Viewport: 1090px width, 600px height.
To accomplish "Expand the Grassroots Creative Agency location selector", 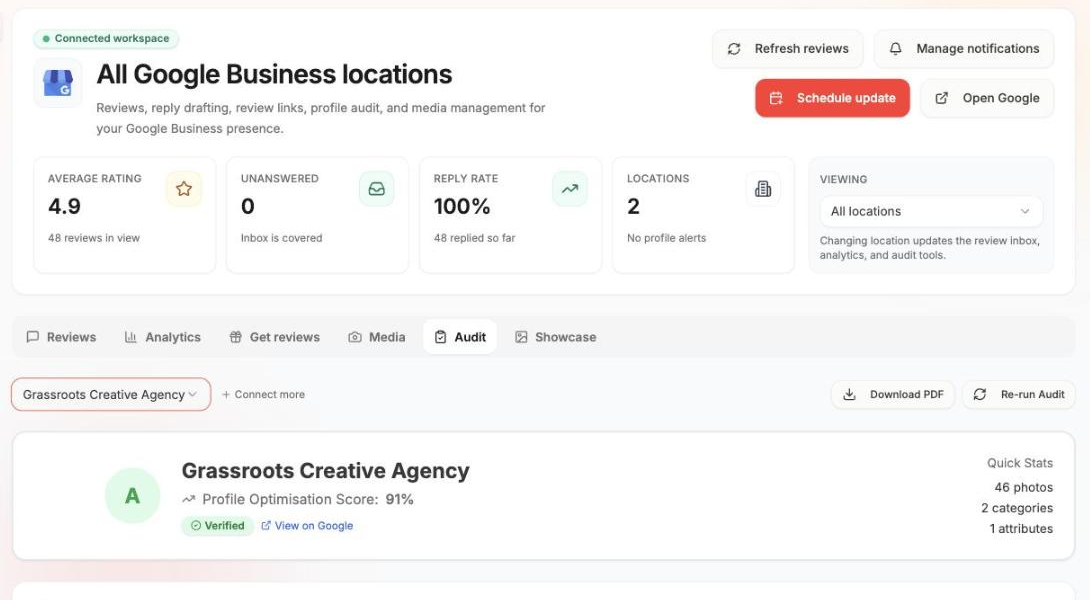I will point(111,394).
